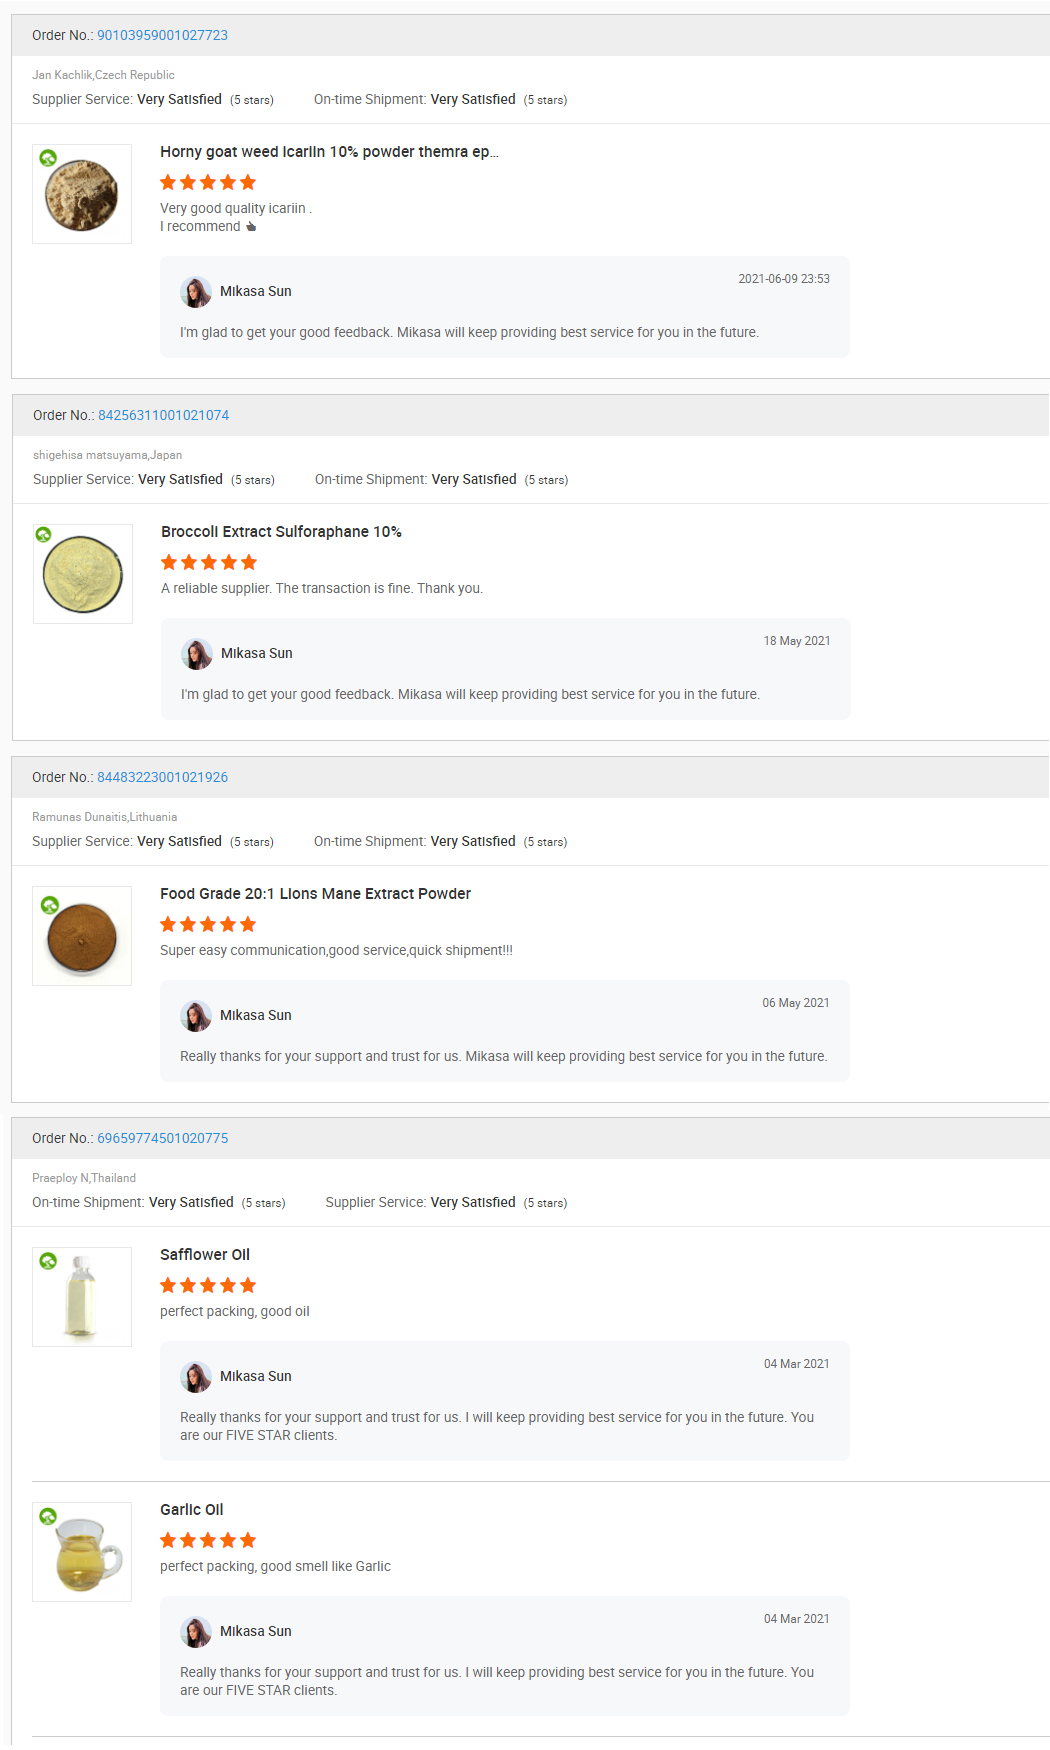Click green badge icon on Broccoli Extract image

pyautogui.click(x=43, y=535)
